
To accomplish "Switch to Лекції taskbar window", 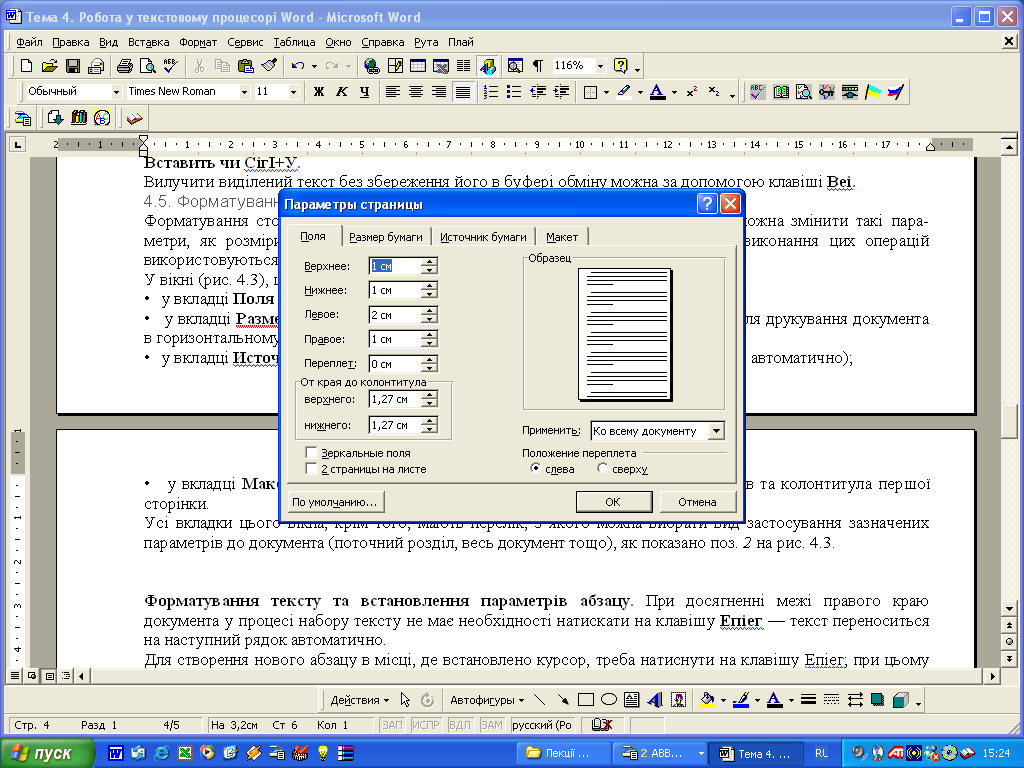I will [565, 753].
